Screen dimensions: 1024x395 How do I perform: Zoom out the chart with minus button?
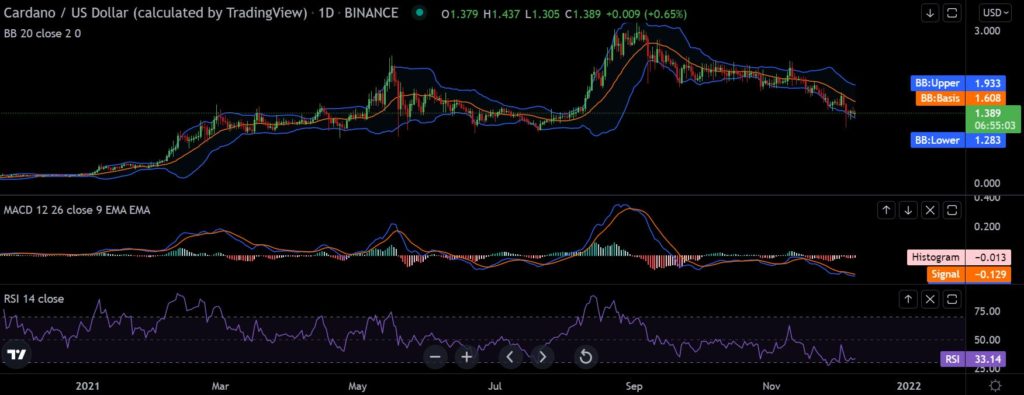tap(435, 357)
